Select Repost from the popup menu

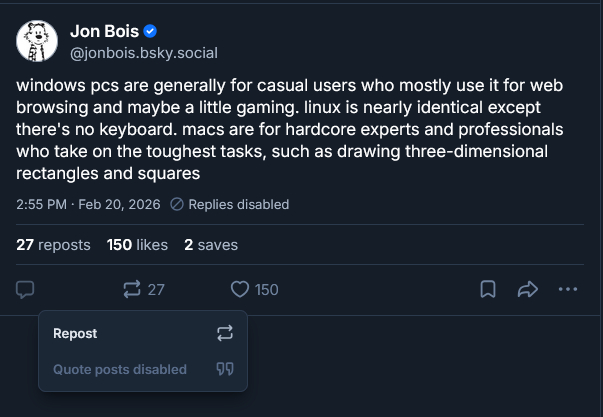tap(75, 333)
